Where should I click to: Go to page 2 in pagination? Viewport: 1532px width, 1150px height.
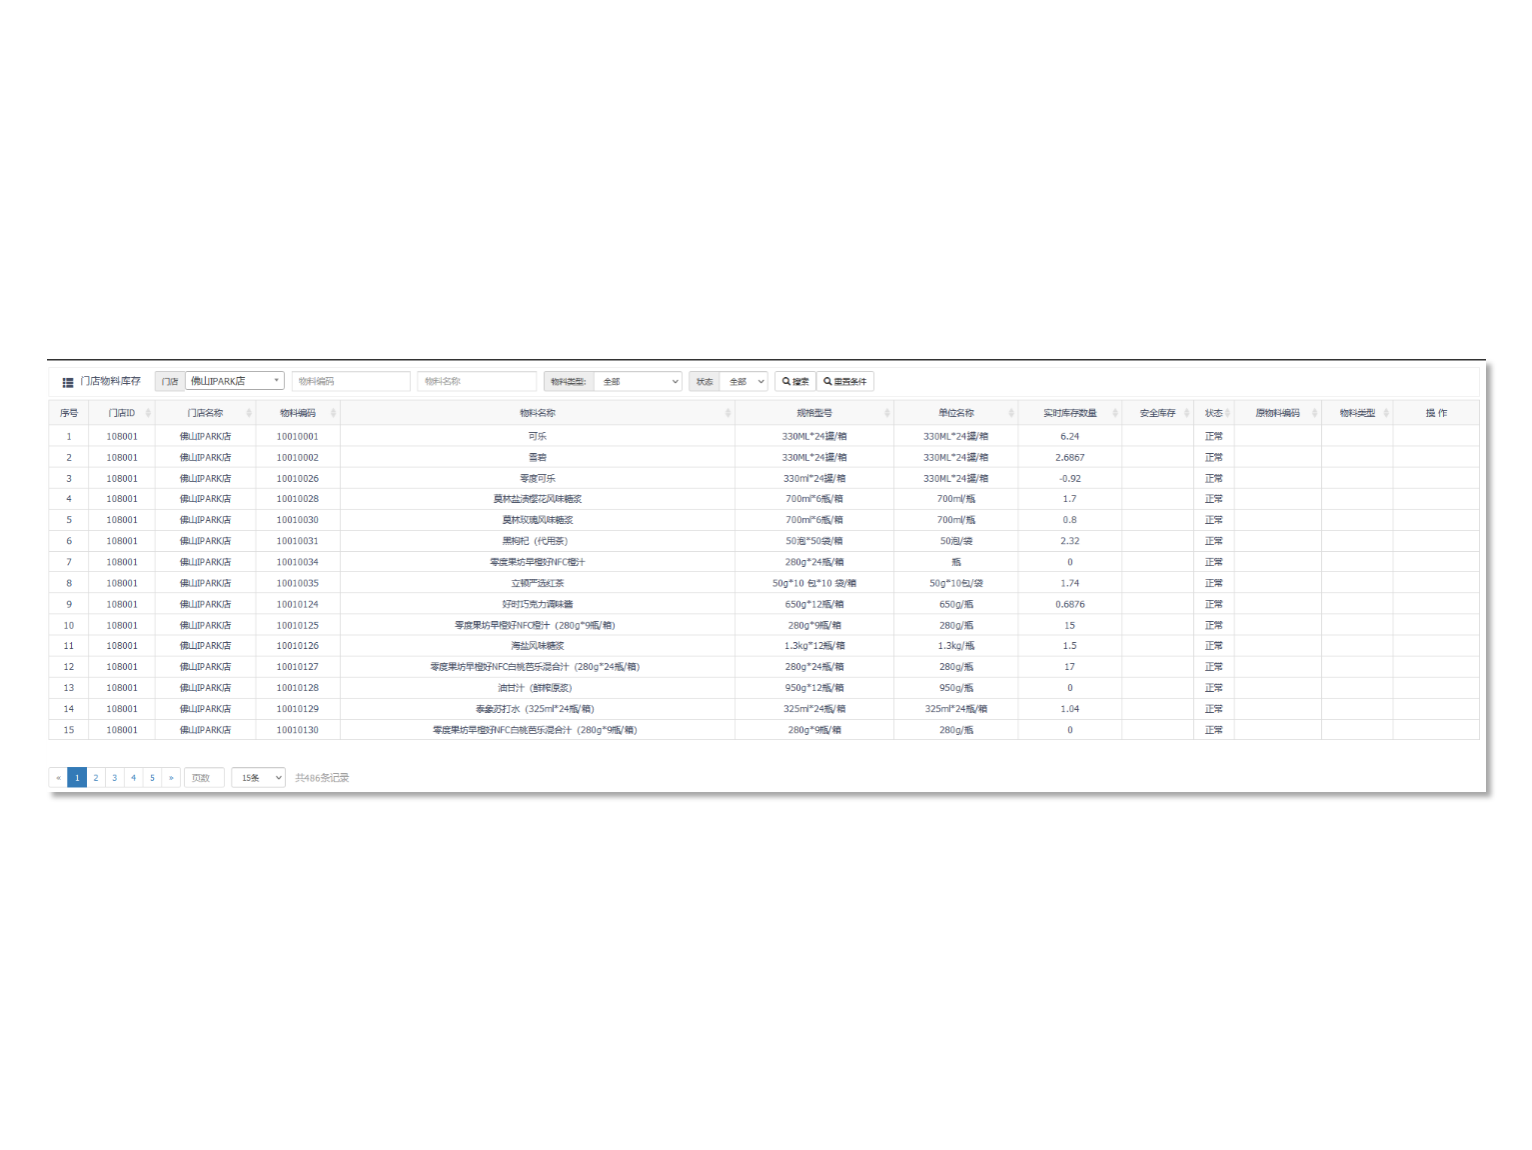coord(96,778)
